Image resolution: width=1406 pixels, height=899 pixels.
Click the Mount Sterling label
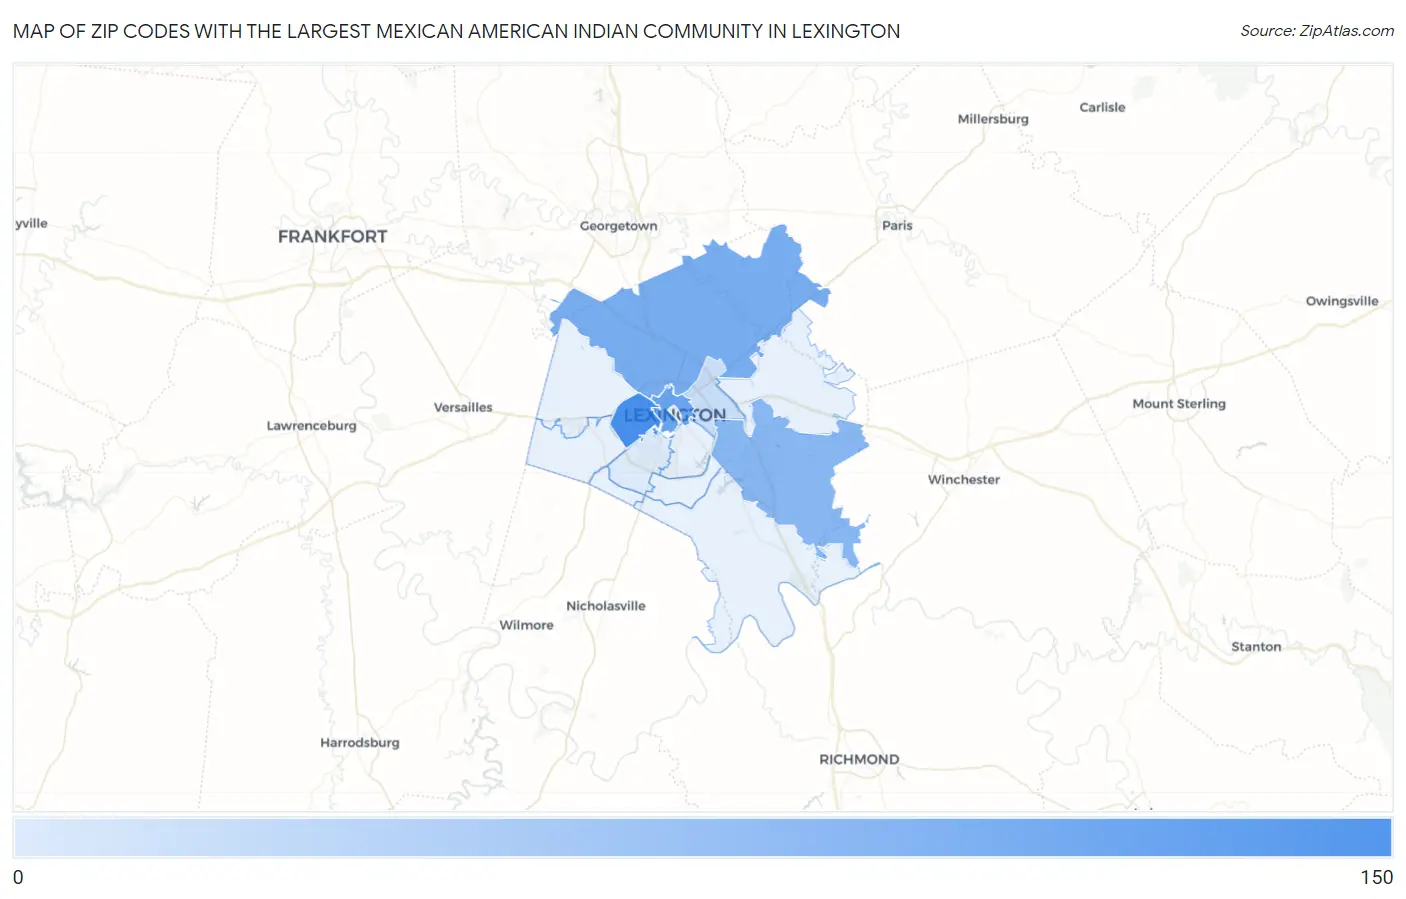(1179, 404)
